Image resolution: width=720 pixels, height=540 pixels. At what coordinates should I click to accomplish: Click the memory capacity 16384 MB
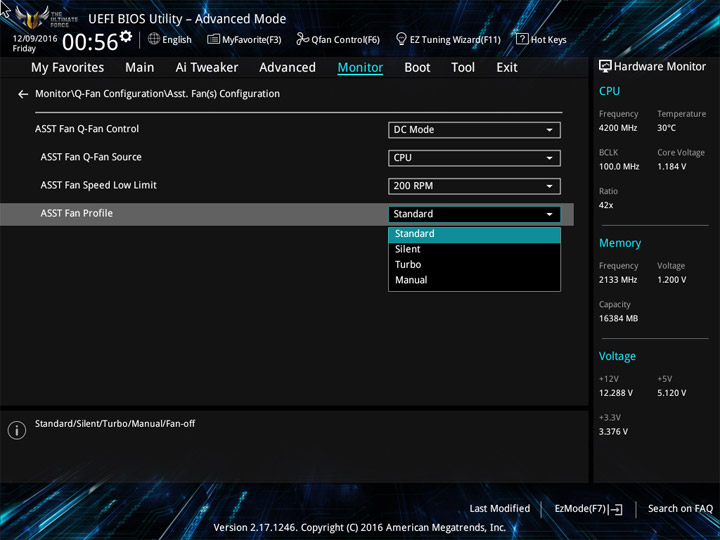[x=618, y=318]
